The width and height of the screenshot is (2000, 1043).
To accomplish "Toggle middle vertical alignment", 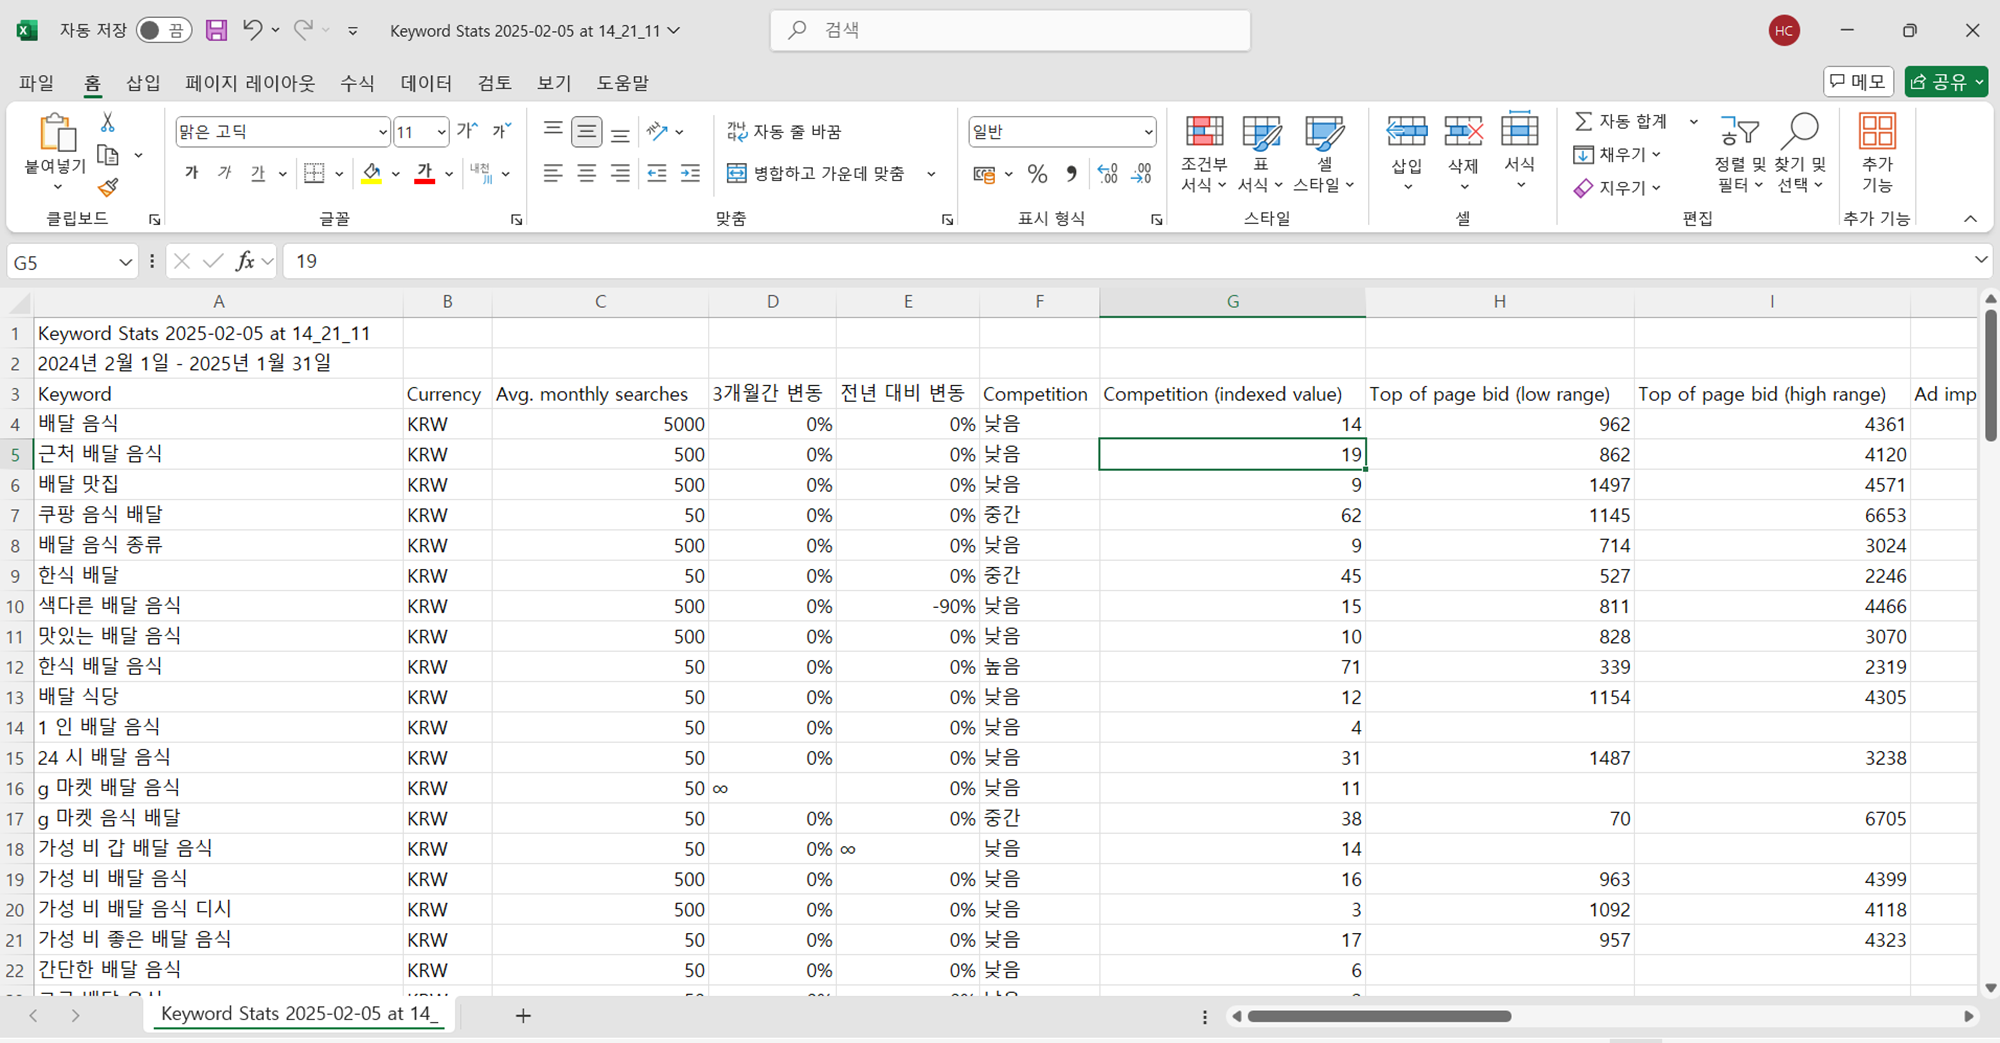I will (x=587, y=131).
